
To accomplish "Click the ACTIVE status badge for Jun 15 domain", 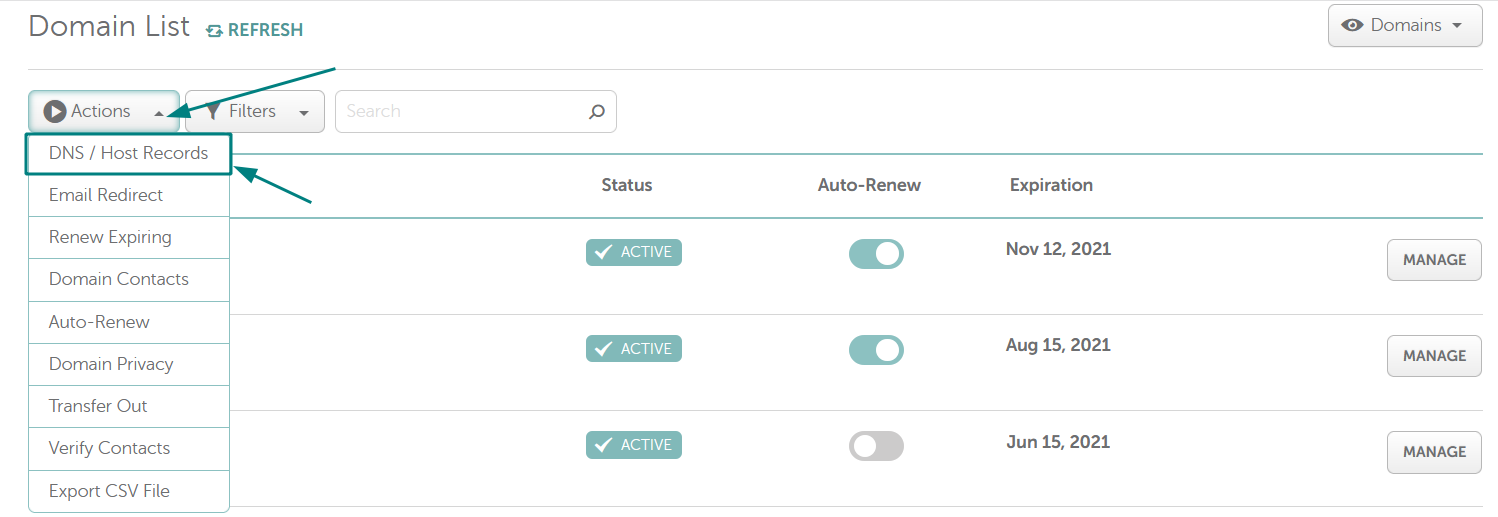I will 634,445.
